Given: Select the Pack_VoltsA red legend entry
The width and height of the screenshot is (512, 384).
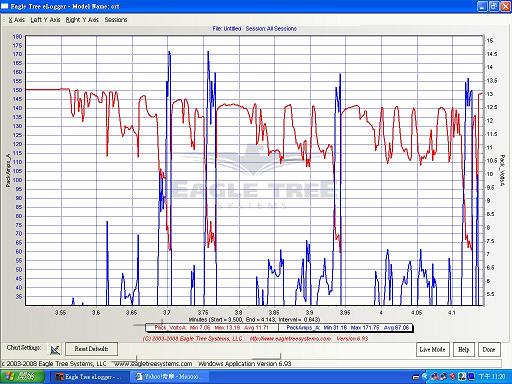Looking at the screenshot, I should click(x=212, y=328).
